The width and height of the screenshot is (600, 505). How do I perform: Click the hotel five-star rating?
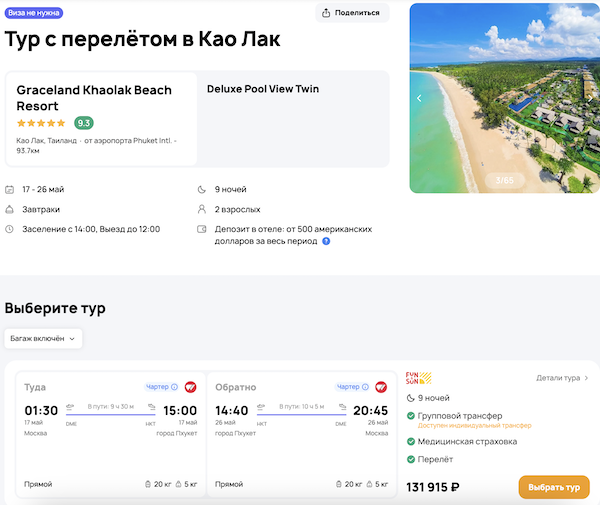pos(42,123)
